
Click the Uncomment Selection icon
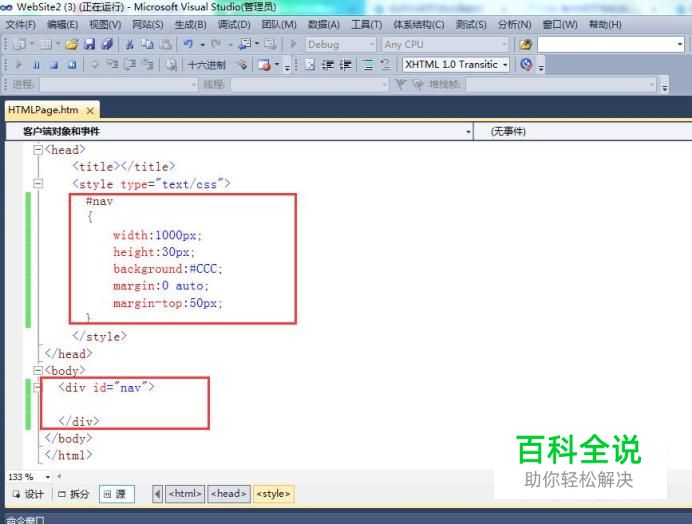coord(385,65)
